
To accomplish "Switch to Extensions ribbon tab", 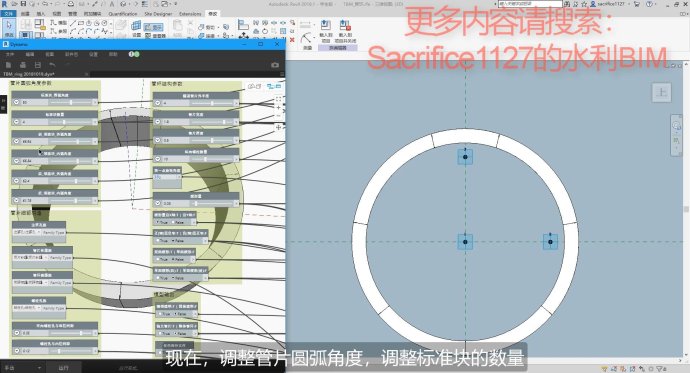I will click(190, 14).
